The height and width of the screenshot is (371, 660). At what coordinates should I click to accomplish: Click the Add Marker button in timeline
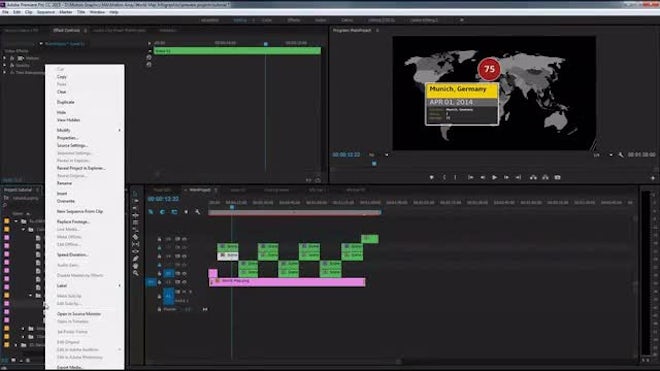(x=186, y=212)
